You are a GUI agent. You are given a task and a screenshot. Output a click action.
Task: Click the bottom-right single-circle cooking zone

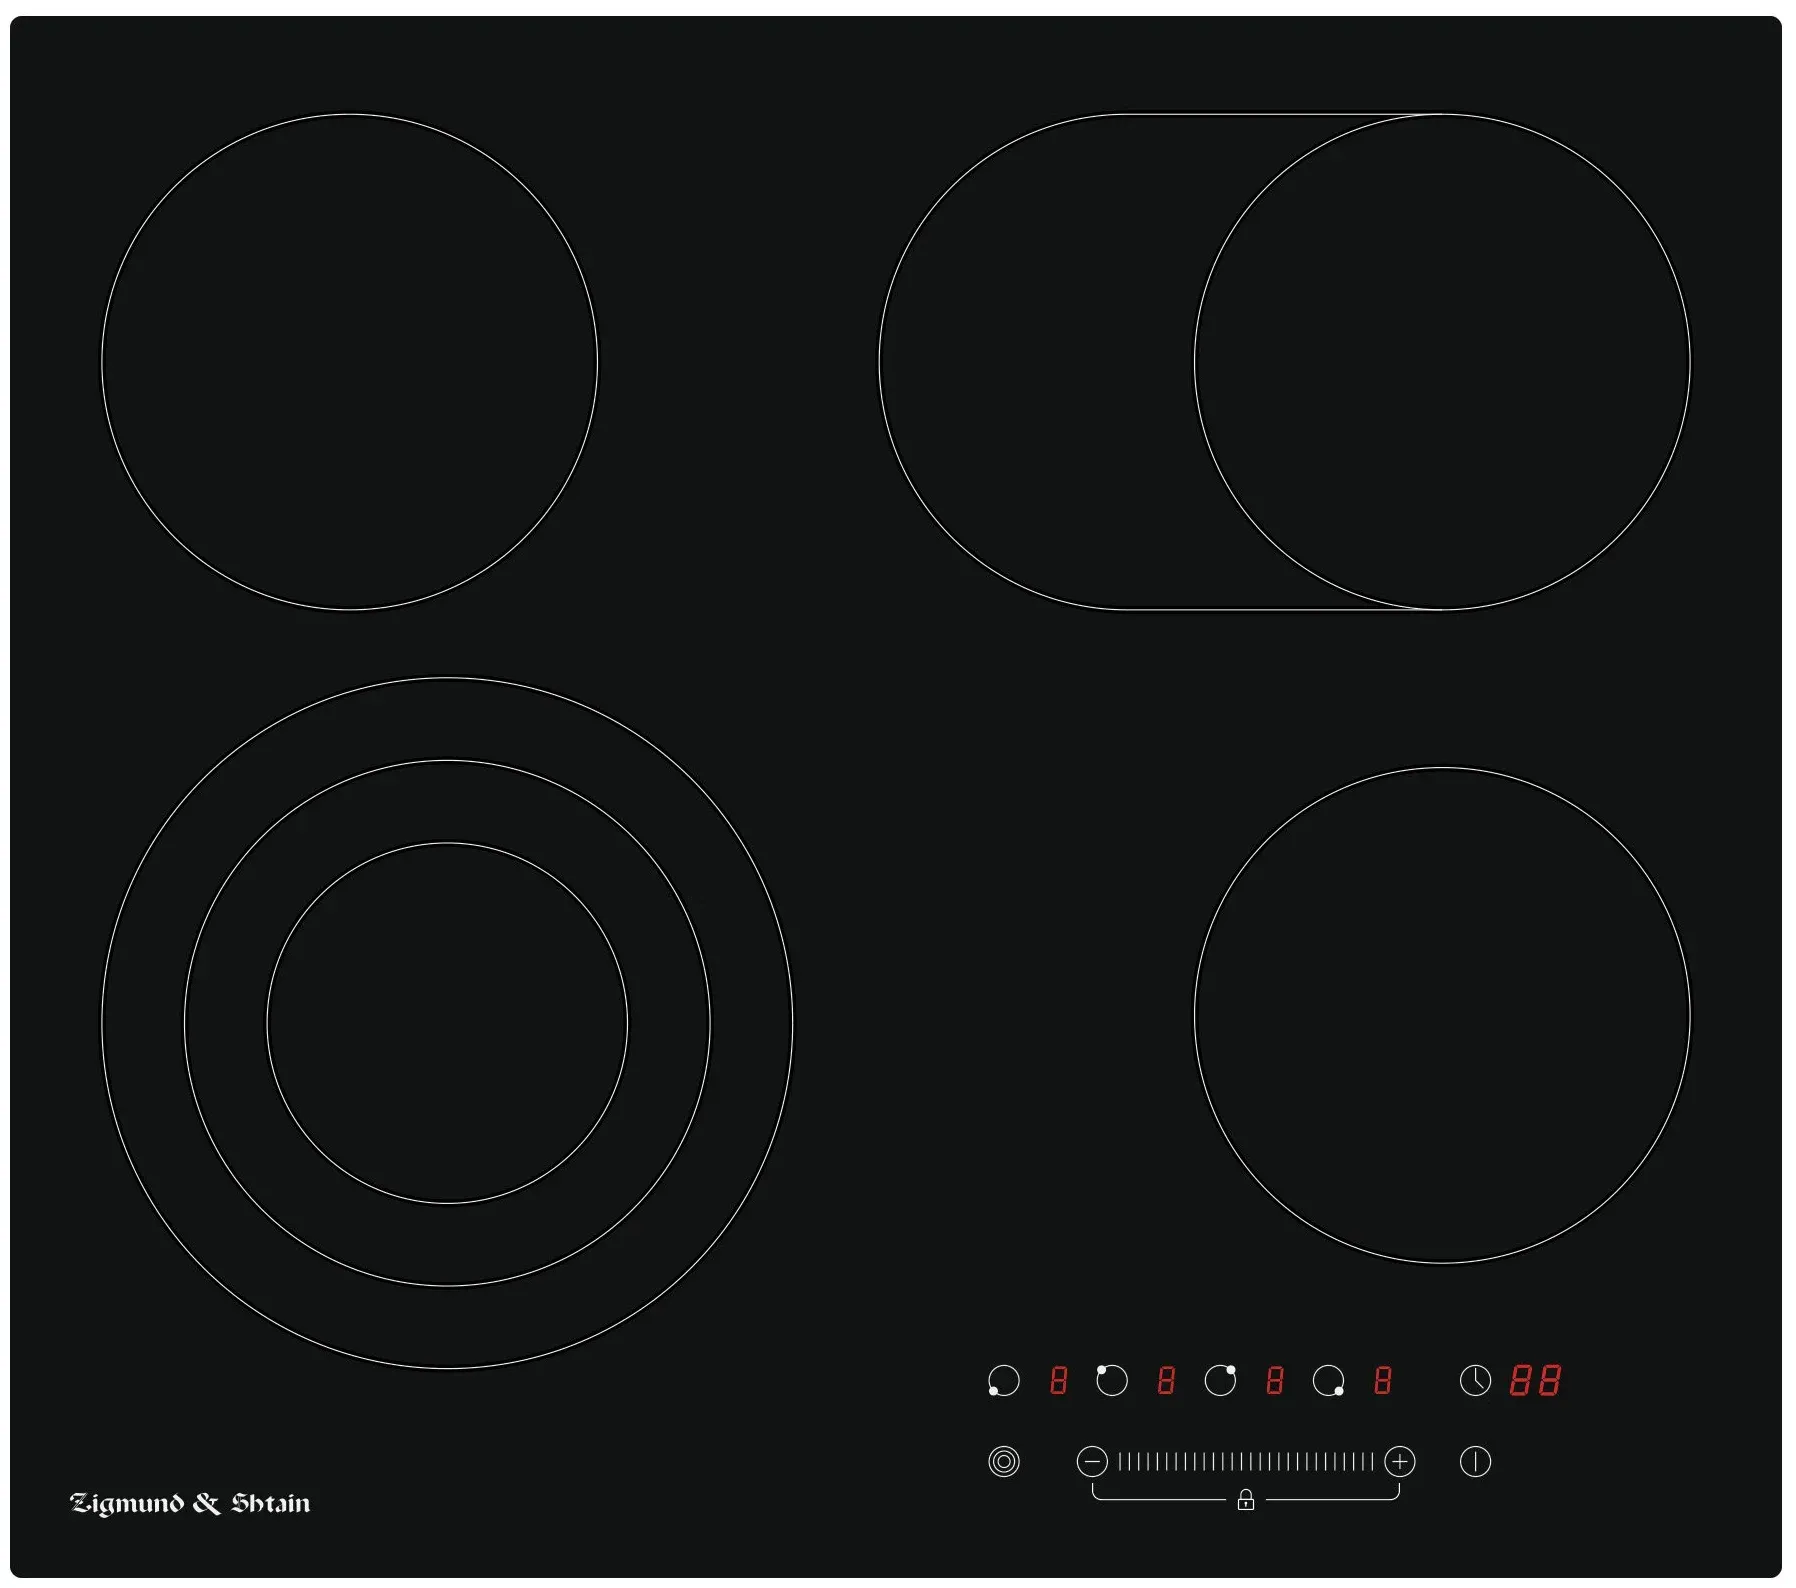point(1442,1015)
